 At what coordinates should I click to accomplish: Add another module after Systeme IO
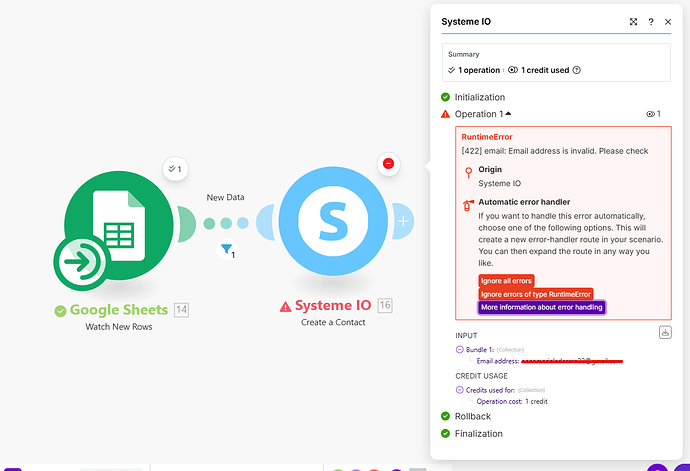pos(403,221)
